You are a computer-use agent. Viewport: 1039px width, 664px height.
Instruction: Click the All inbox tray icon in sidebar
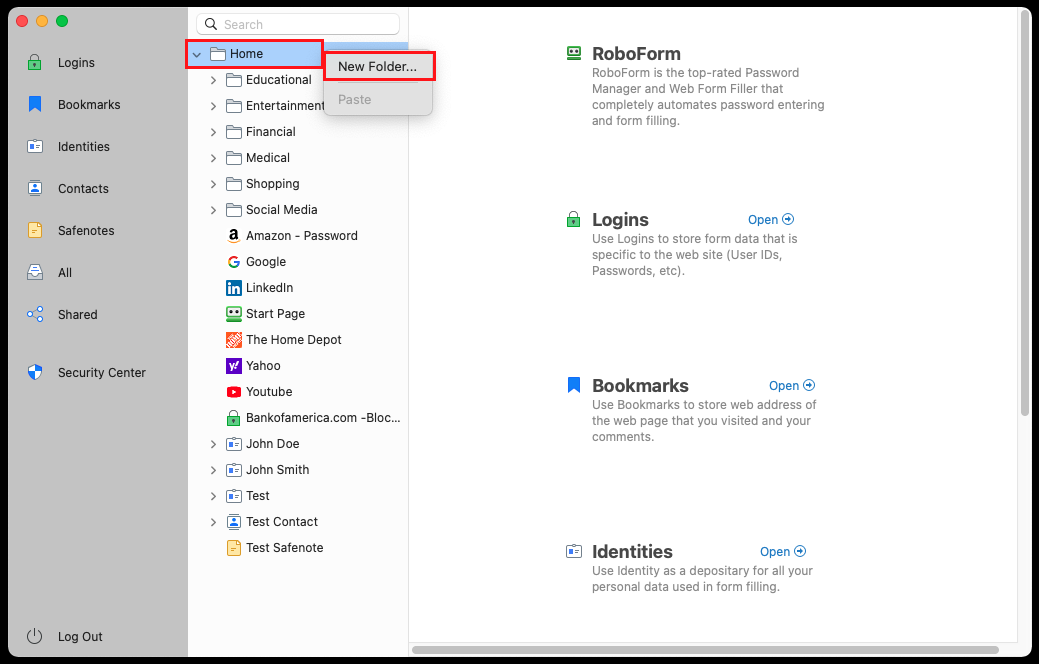coord(34,272)
